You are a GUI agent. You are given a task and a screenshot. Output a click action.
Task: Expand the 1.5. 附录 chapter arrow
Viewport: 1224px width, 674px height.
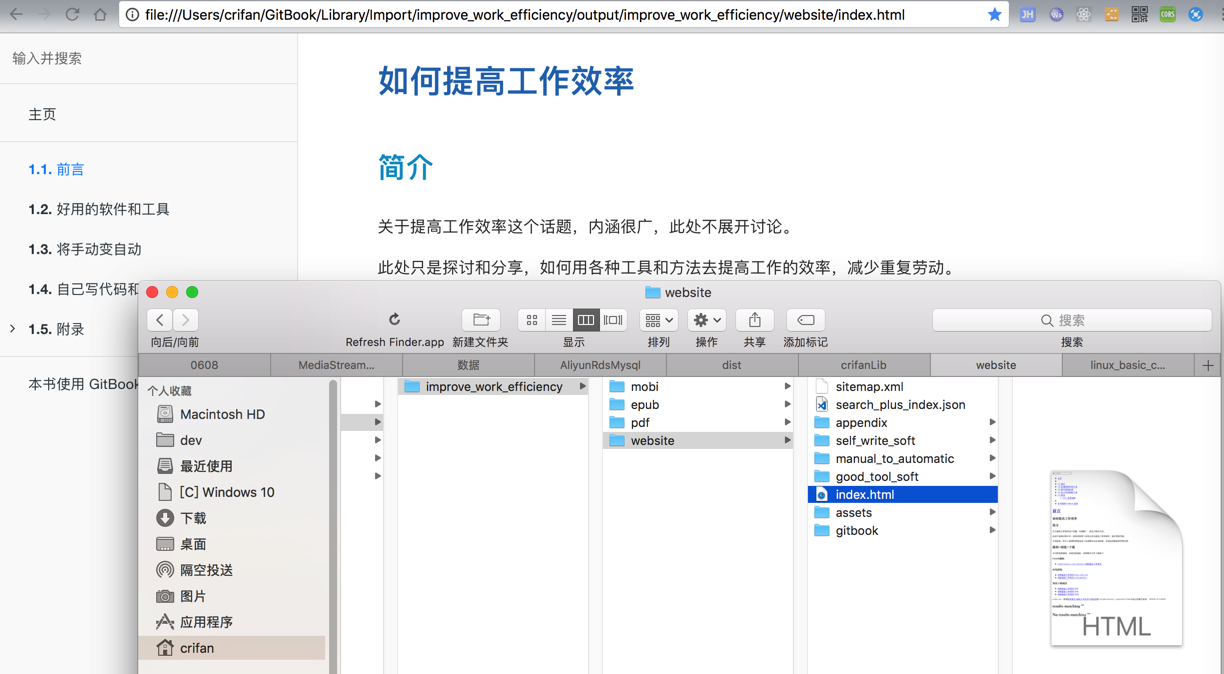12,329
